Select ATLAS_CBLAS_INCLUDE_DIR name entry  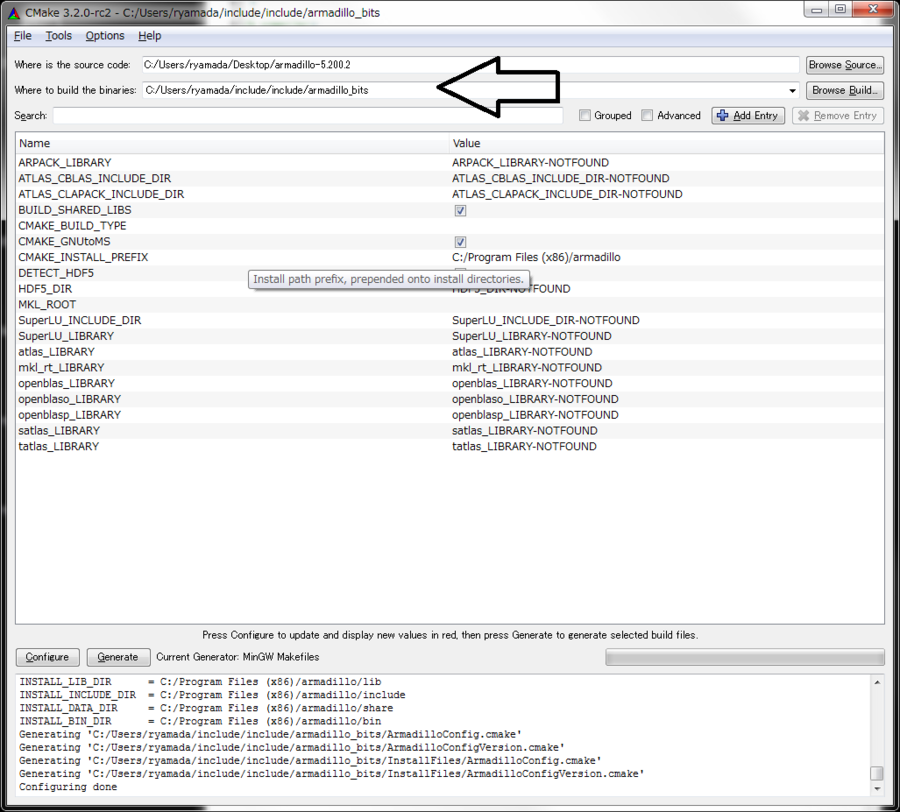click(95, 178)
